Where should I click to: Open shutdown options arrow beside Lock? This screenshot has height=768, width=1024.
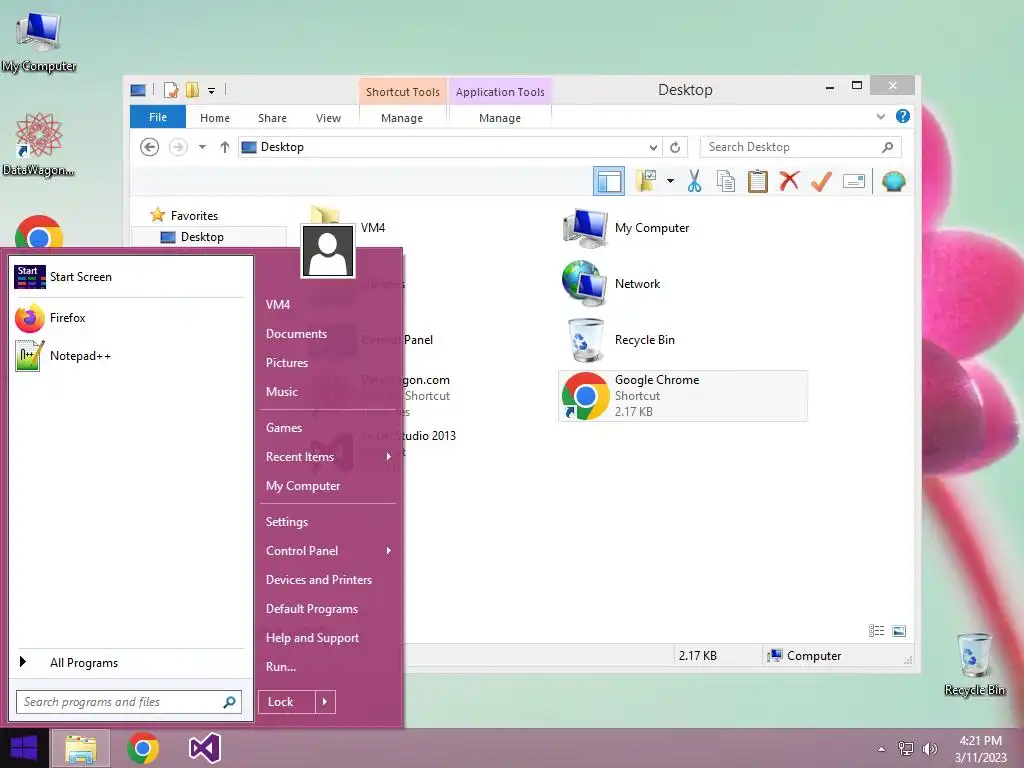click(325, 702)
